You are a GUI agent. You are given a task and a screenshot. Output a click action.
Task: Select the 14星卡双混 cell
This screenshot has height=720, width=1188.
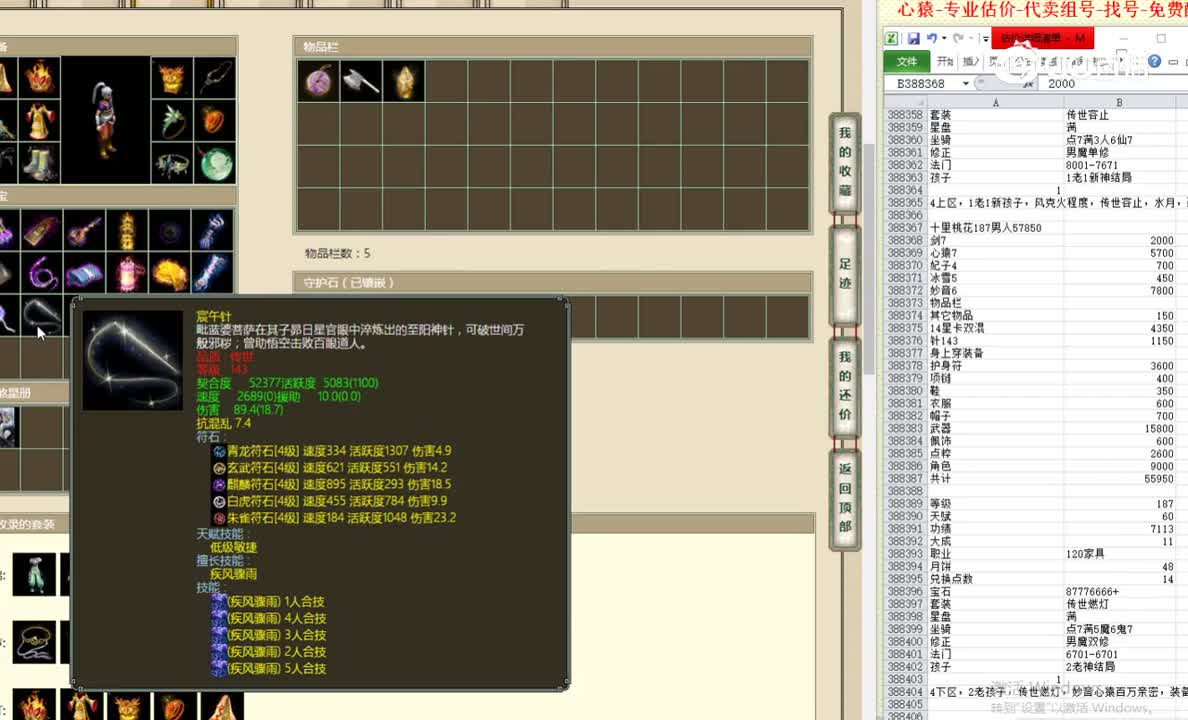(x=996, y=328)
